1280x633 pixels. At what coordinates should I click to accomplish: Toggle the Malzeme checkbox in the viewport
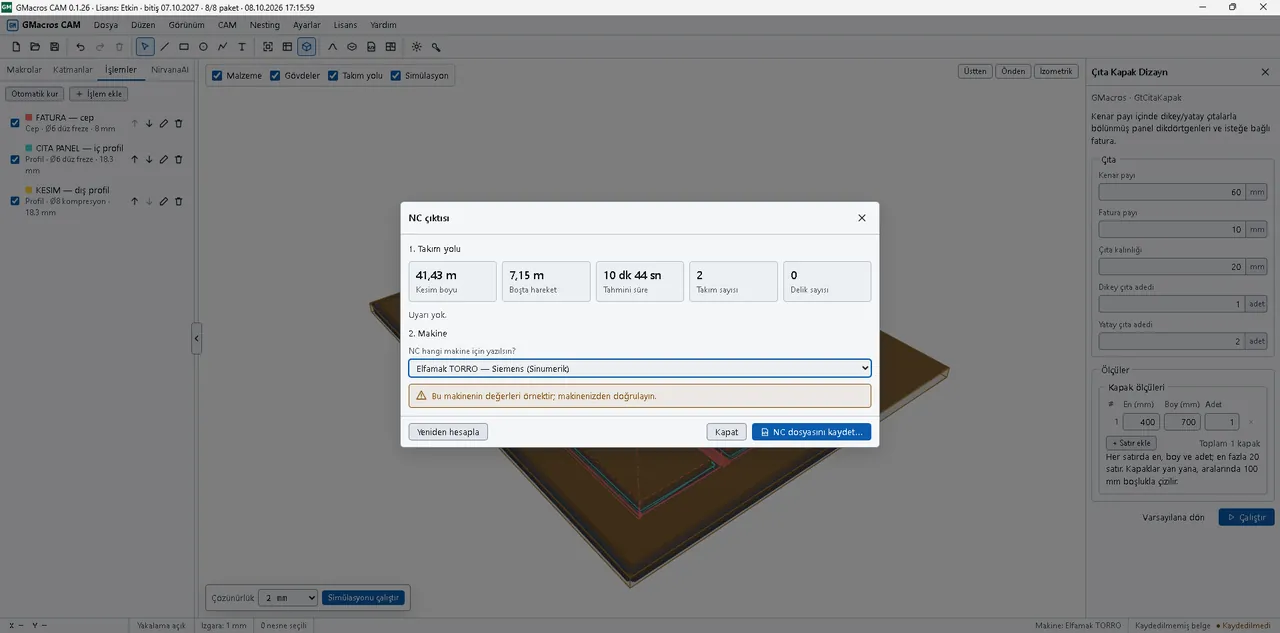tap(217, 76)
